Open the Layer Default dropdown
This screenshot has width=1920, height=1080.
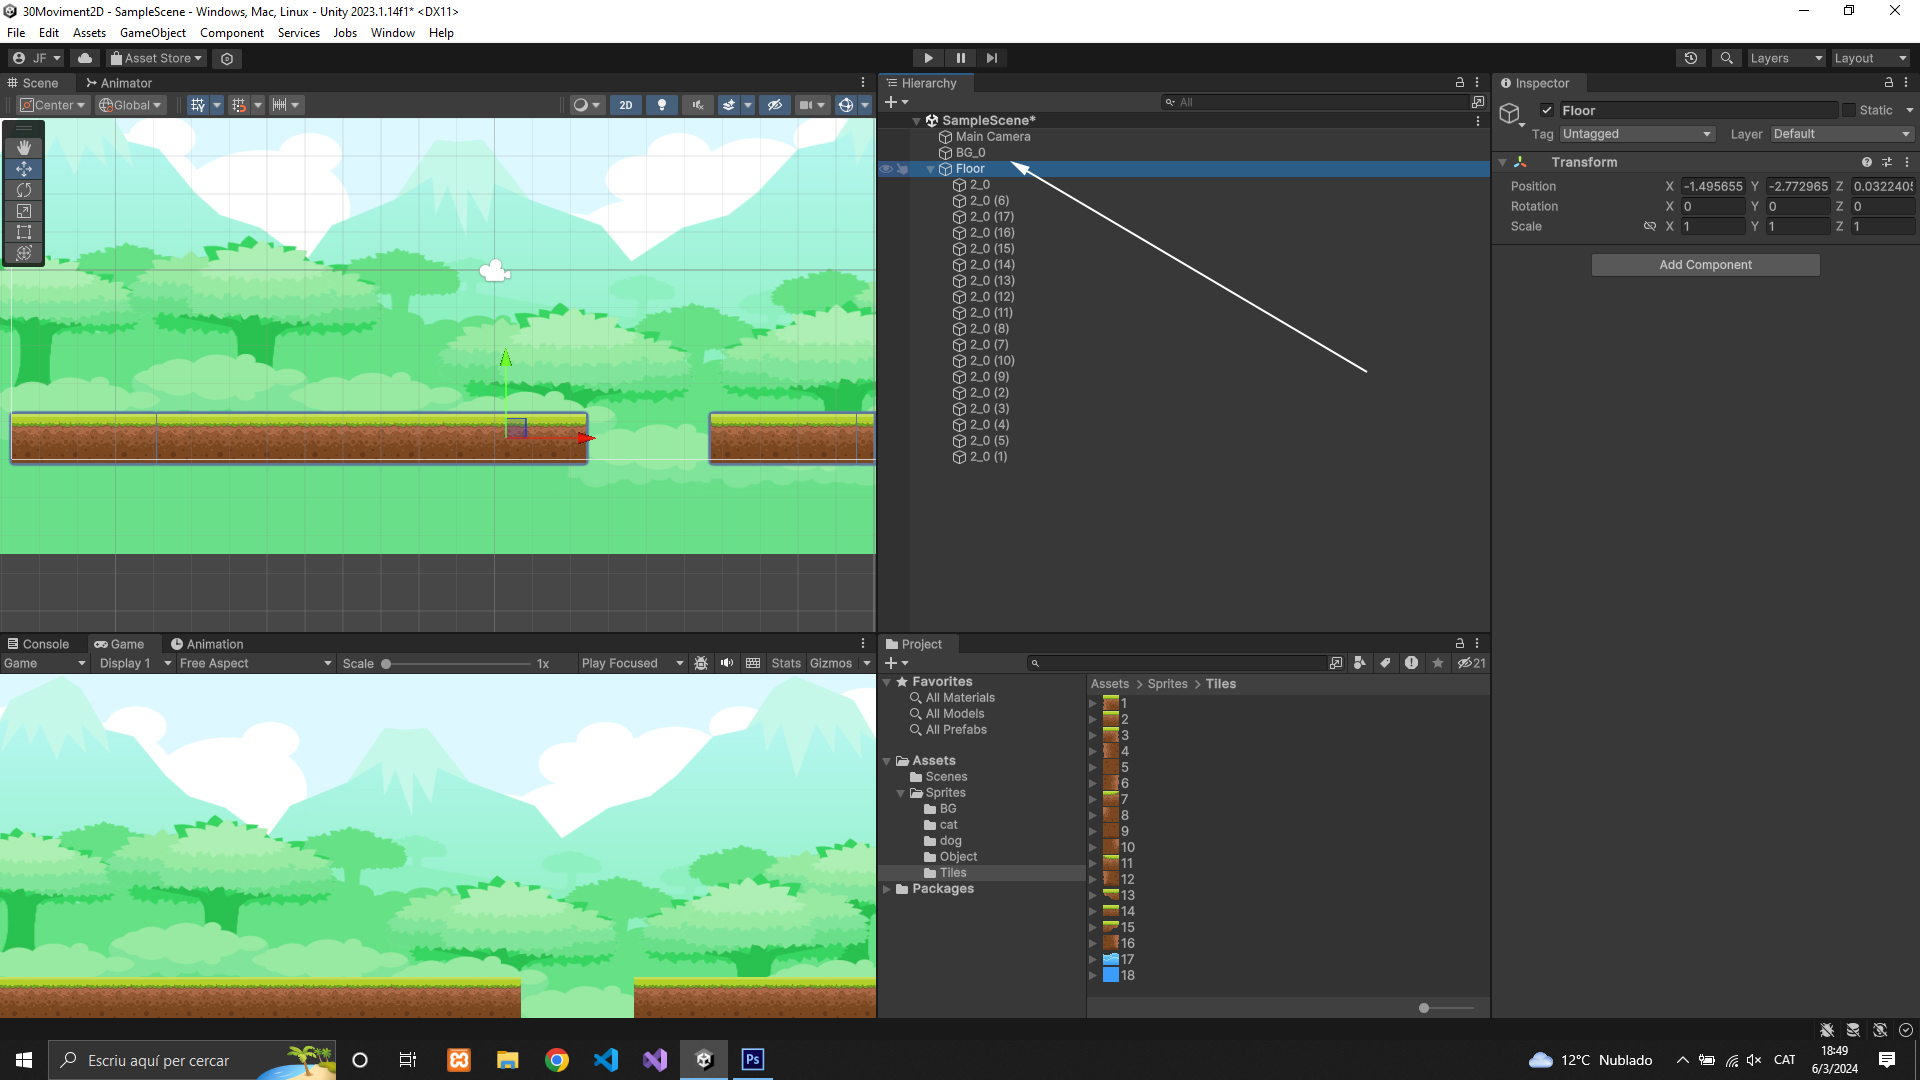[1841, 134]
